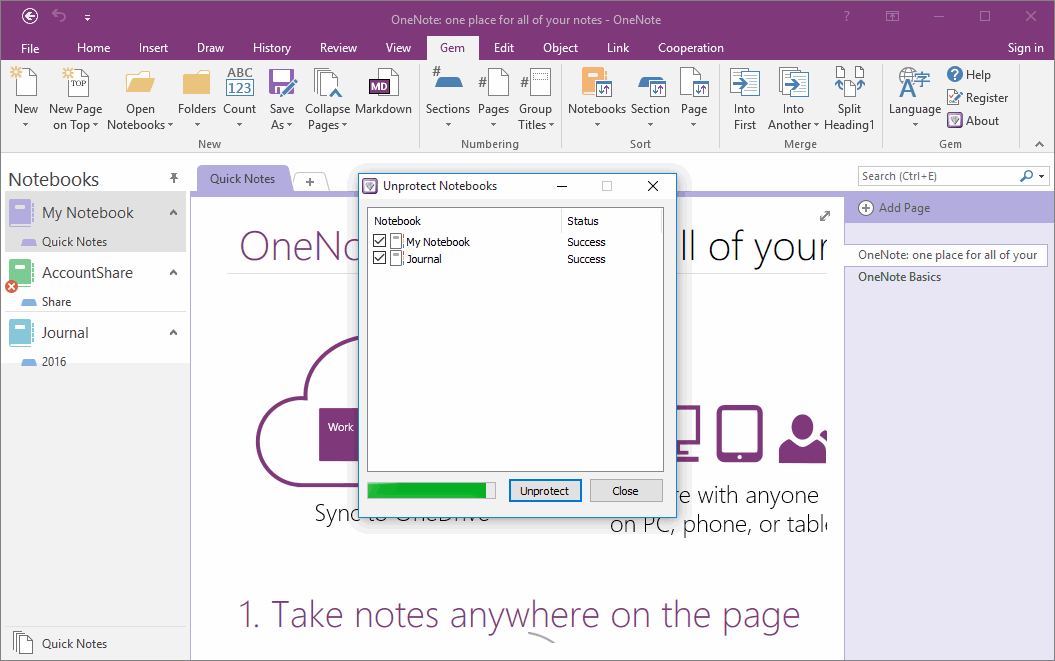This screenshot has height=661, width=1055.
Task: Click the Markdown MD icon
Action: click(x=383, y=82)
